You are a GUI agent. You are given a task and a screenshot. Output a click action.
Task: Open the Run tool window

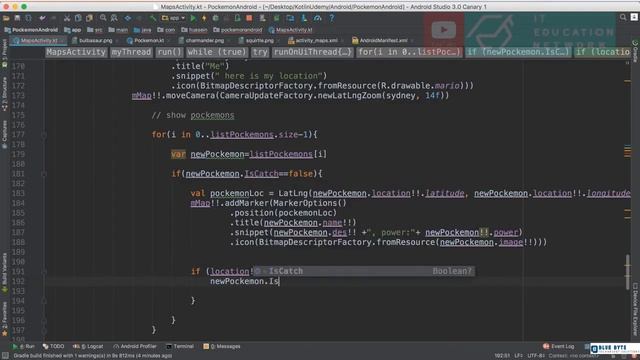24,347
